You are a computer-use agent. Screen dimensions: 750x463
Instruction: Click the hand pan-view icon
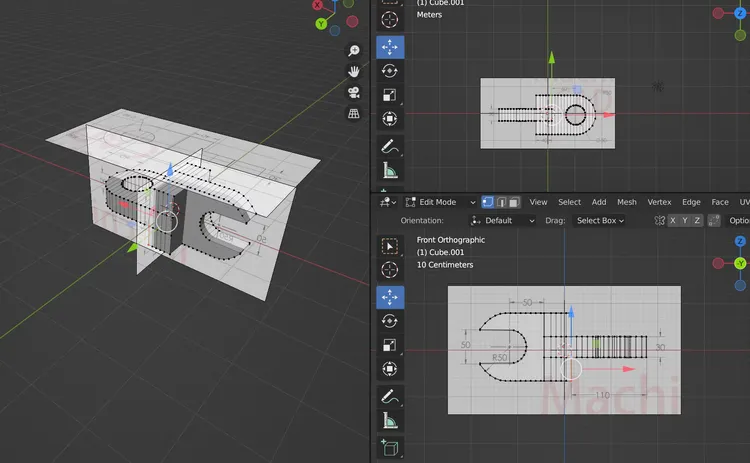[x=353, y=71]
